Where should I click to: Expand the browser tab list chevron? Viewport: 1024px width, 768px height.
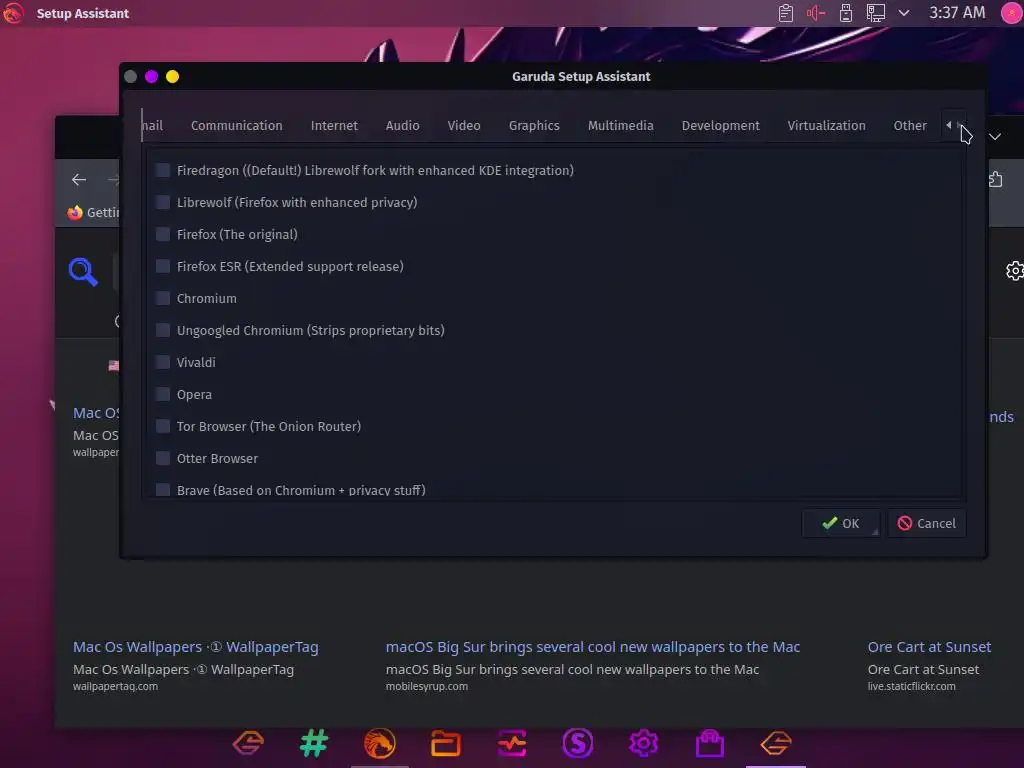[995, 136]
